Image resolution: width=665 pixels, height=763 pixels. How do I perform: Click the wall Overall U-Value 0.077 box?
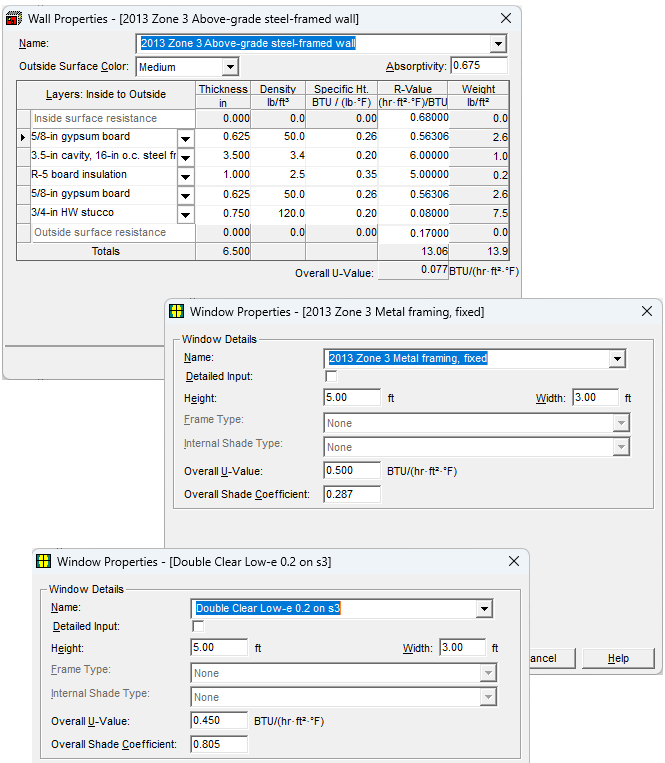pyautogui.click(x=413, y=270)
